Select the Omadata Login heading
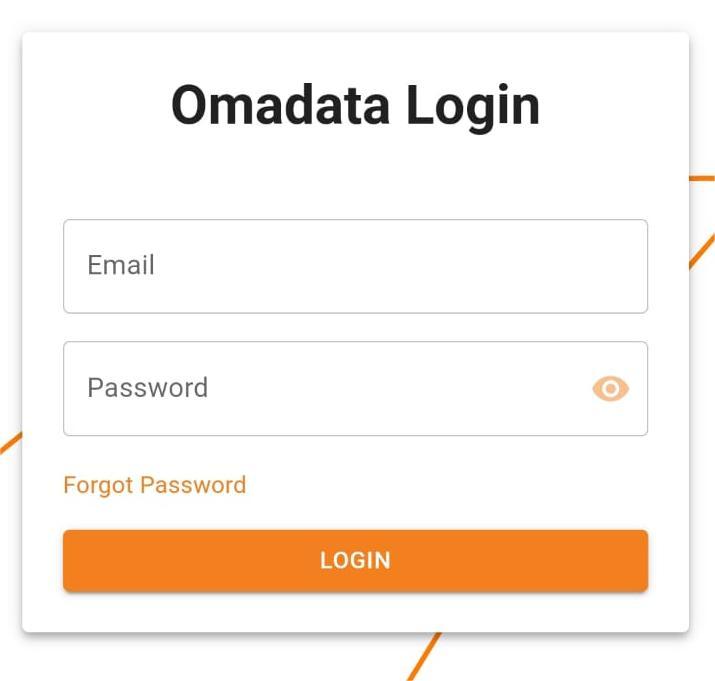 [355, 106]
